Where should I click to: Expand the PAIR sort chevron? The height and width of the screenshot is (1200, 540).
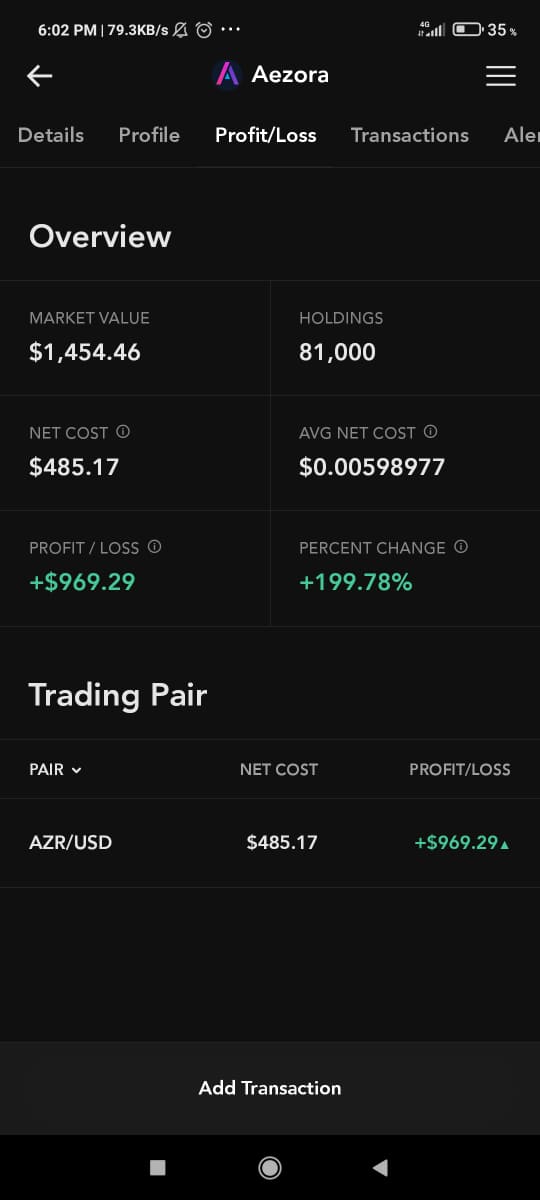(x=77, y=770)
